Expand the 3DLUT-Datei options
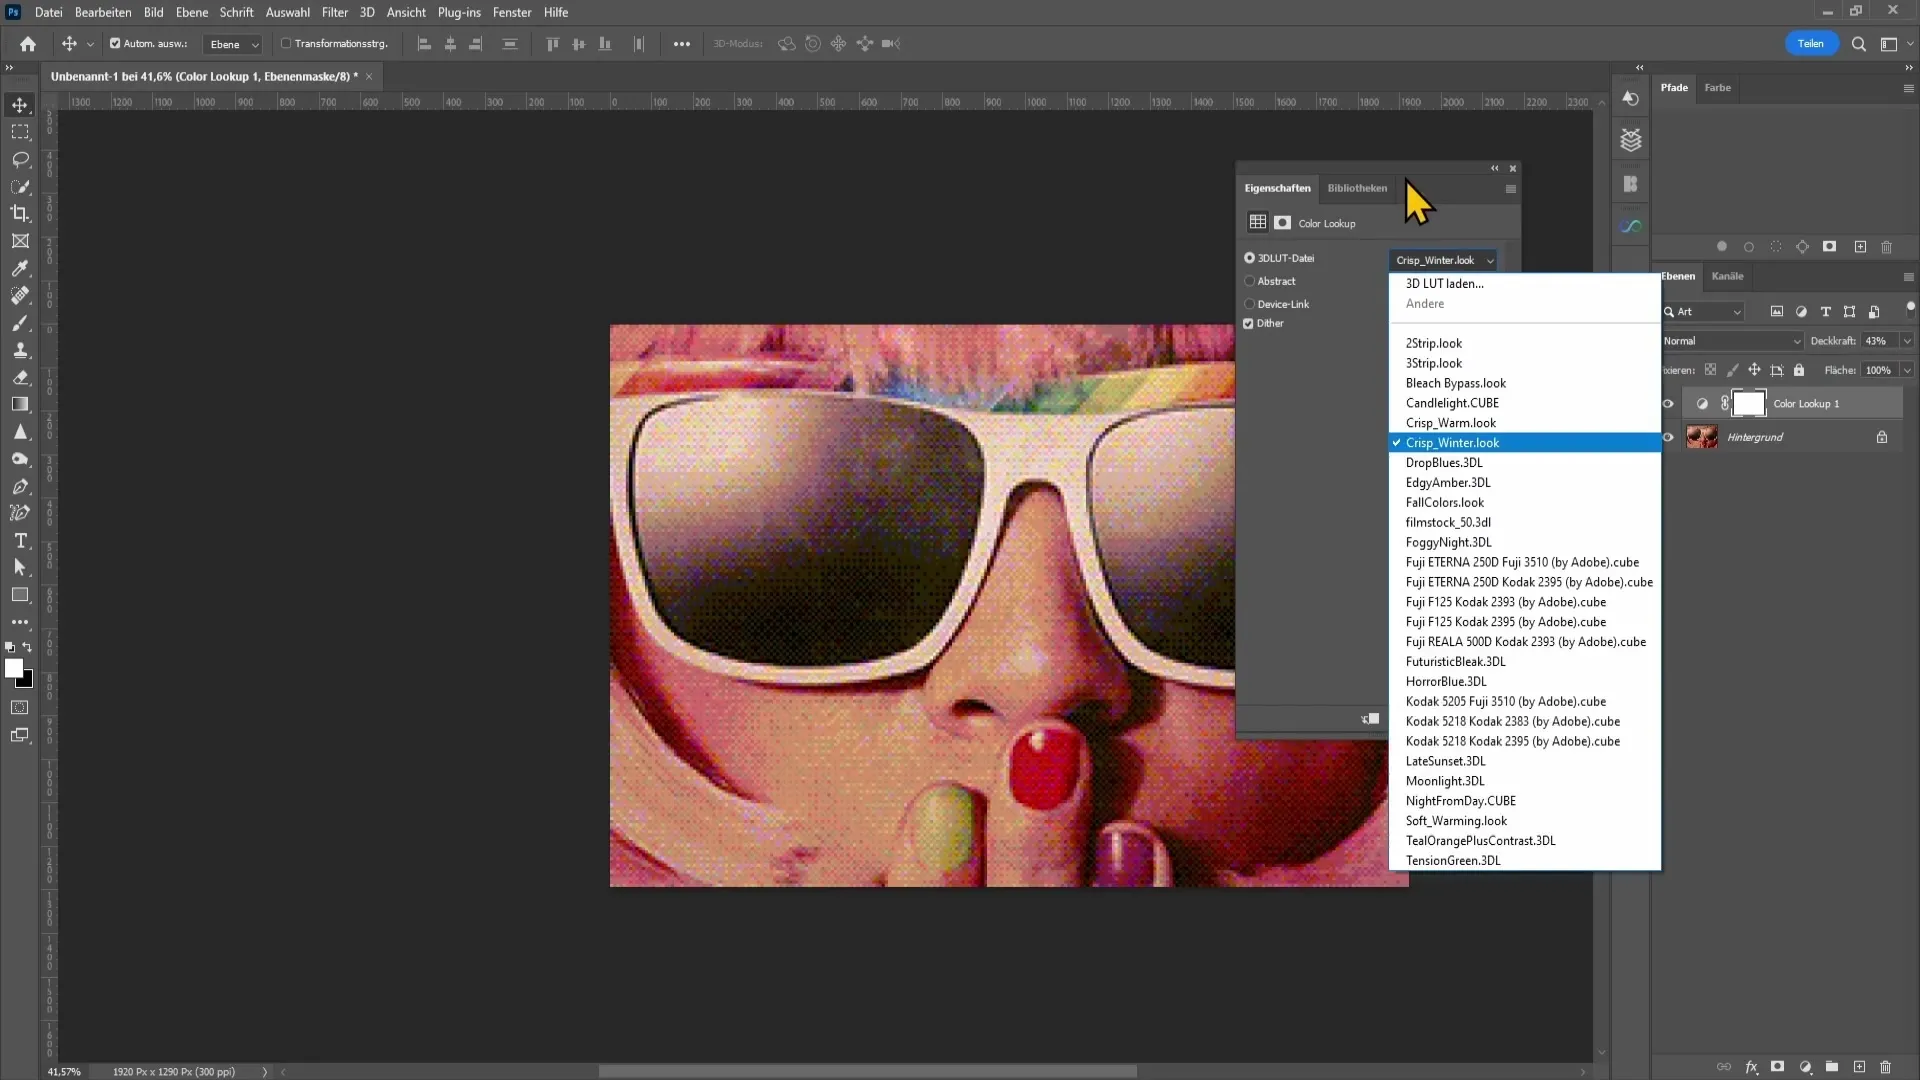The height and width of the screenshot is (1080, 1920). point(1491,260)
